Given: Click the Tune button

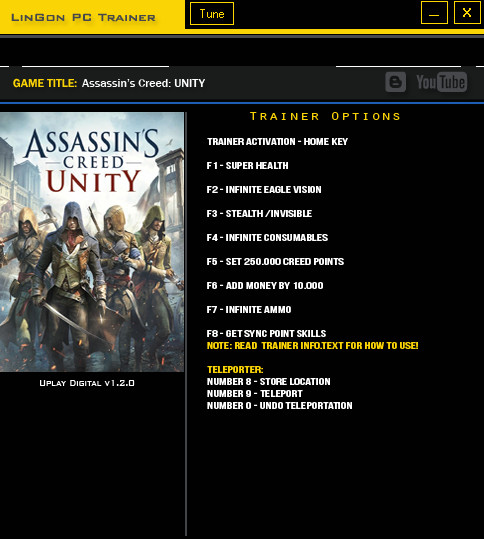Looking at the screenshot, I should point(212,14).
